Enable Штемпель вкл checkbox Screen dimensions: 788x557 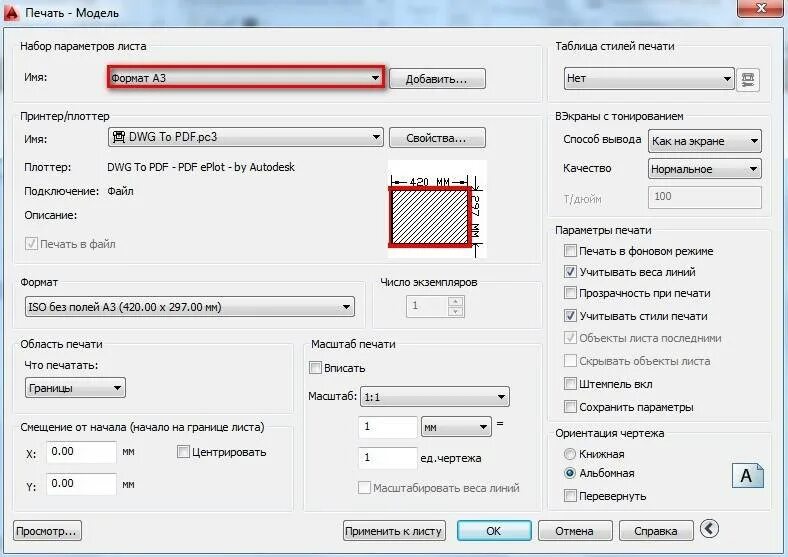[570, 384]
